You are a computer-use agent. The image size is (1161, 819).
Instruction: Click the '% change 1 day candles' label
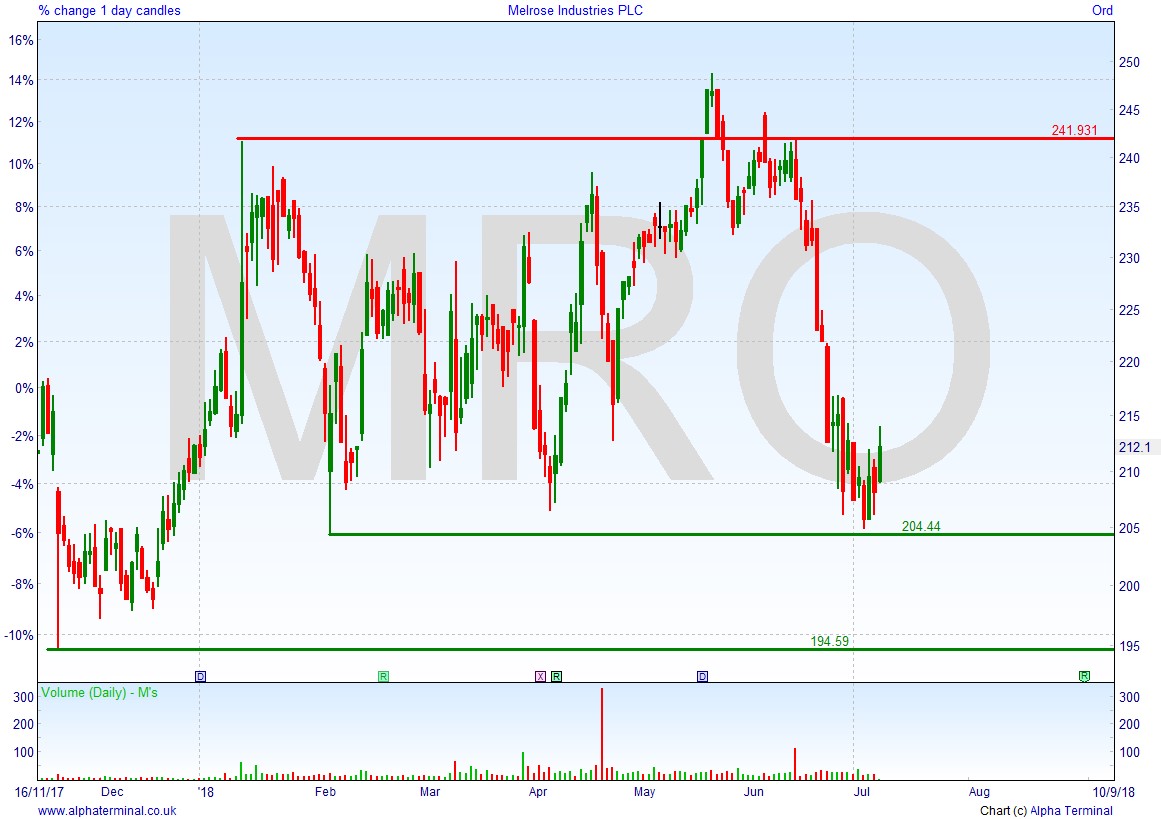pyautogui.click(x=110, y=10)
